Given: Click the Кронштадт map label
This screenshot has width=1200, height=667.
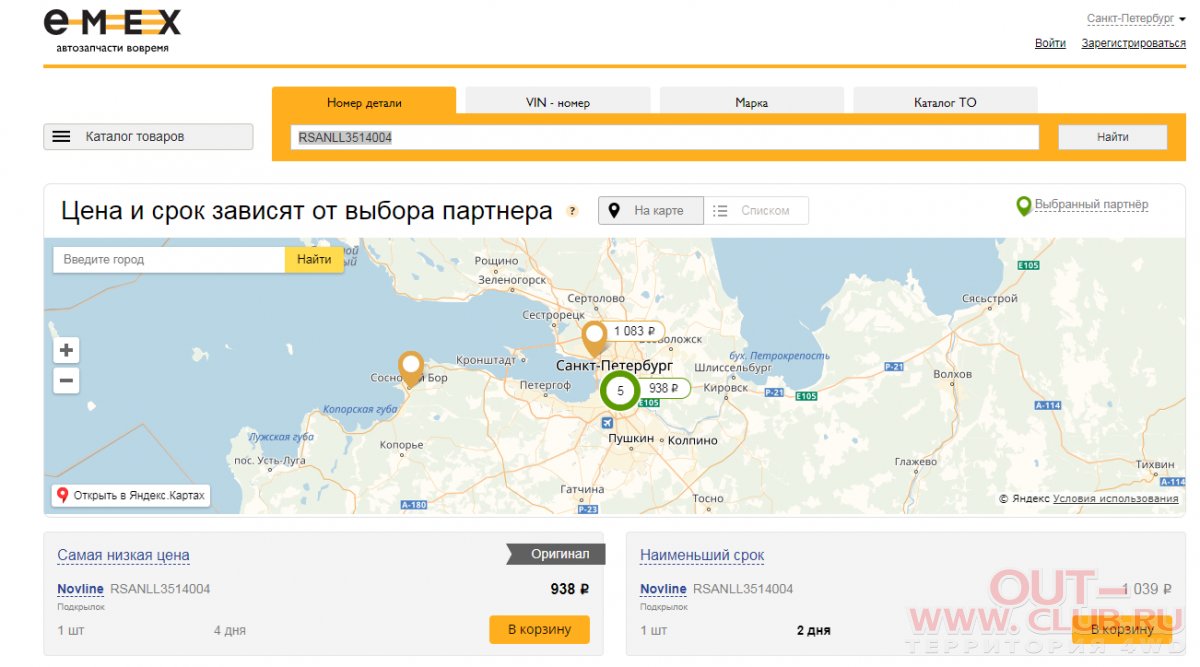Looking at the screenshot, I should coord(485,360).
